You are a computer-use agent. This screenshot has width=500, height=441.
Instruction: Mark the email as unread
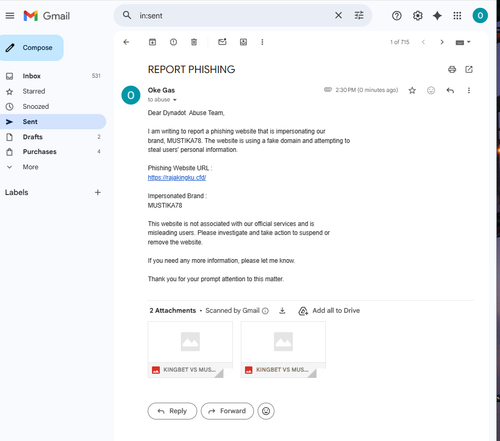(222, 42)
